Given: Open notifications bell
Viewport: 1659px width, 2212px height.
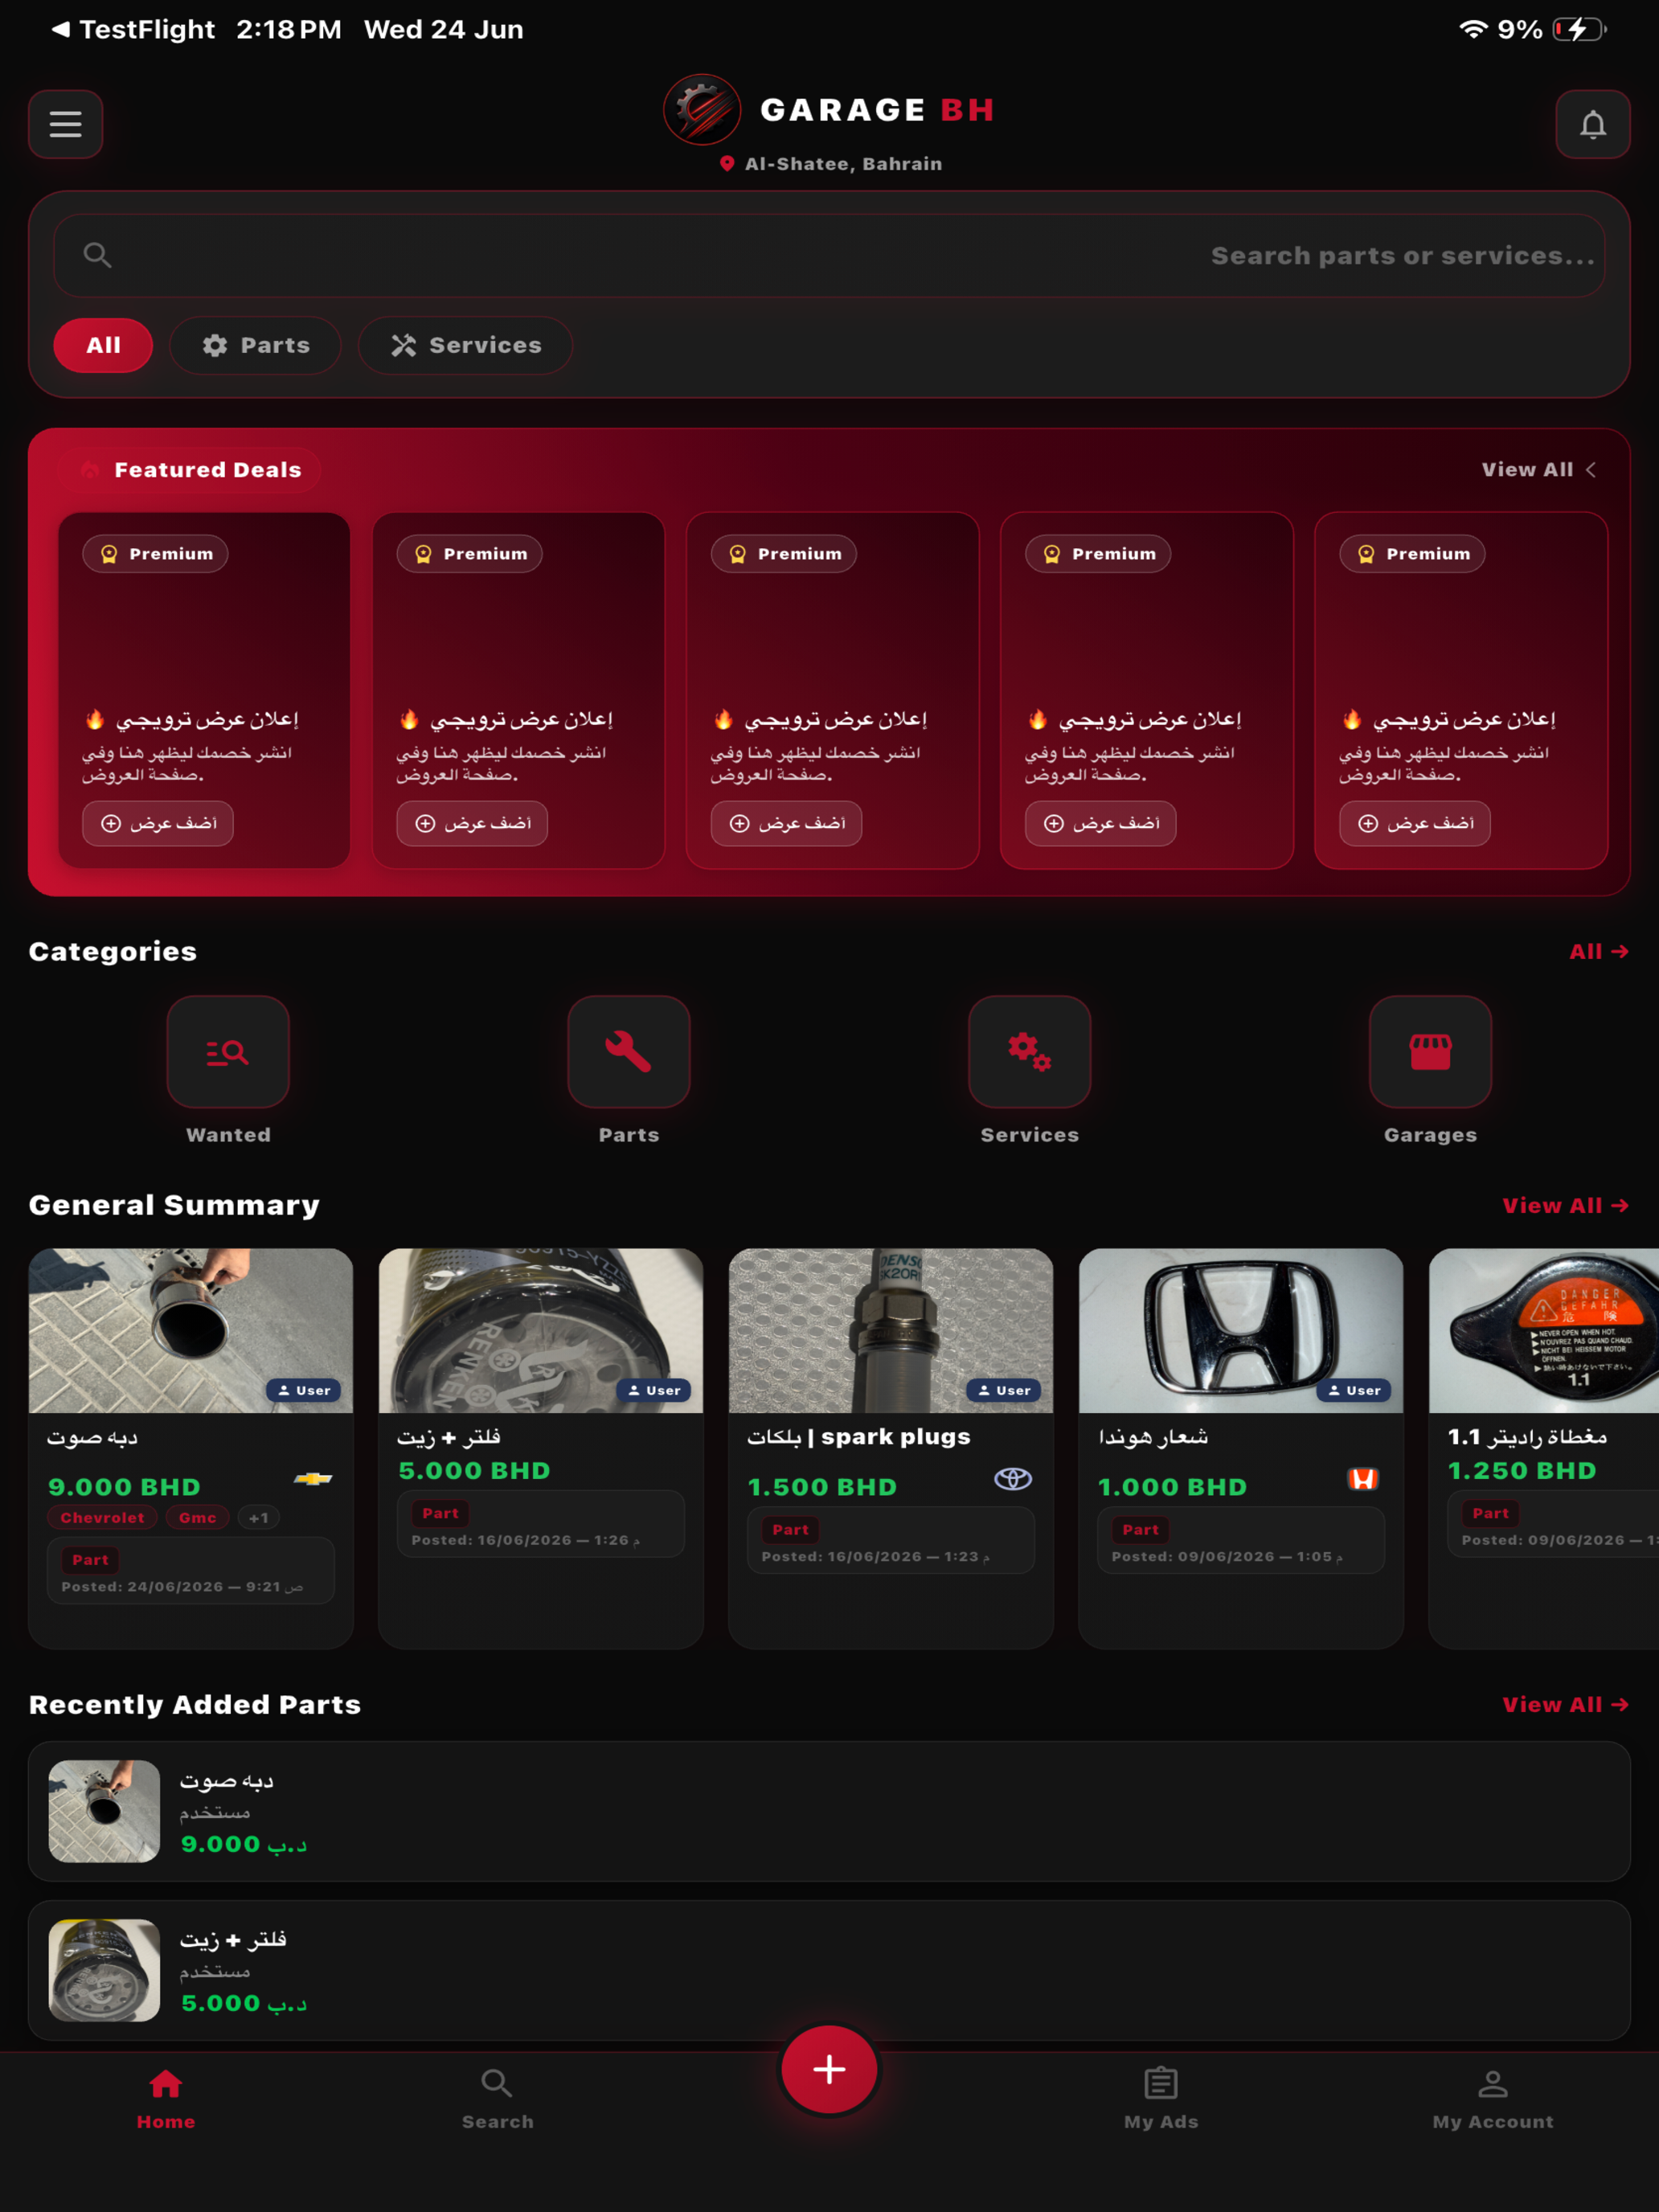Looking at the screenshot, I should point(1592,124).
